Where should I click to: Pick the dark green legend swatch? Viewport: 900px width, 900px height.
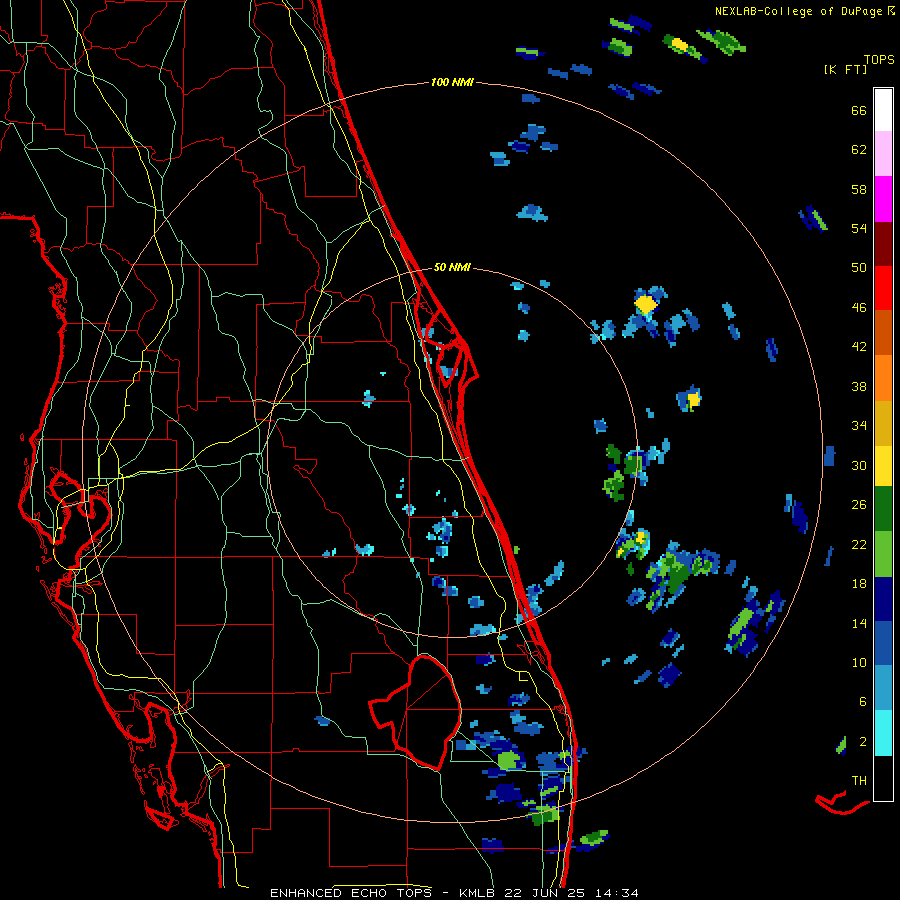pyautogui.click(x=883, y=509)
